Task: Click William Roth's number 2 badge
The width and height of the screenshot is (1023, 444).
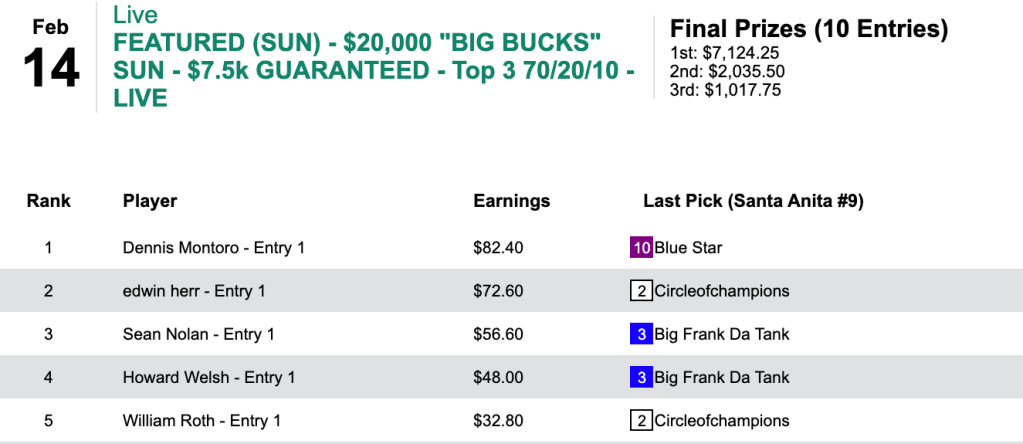Action: click(641, 421)
